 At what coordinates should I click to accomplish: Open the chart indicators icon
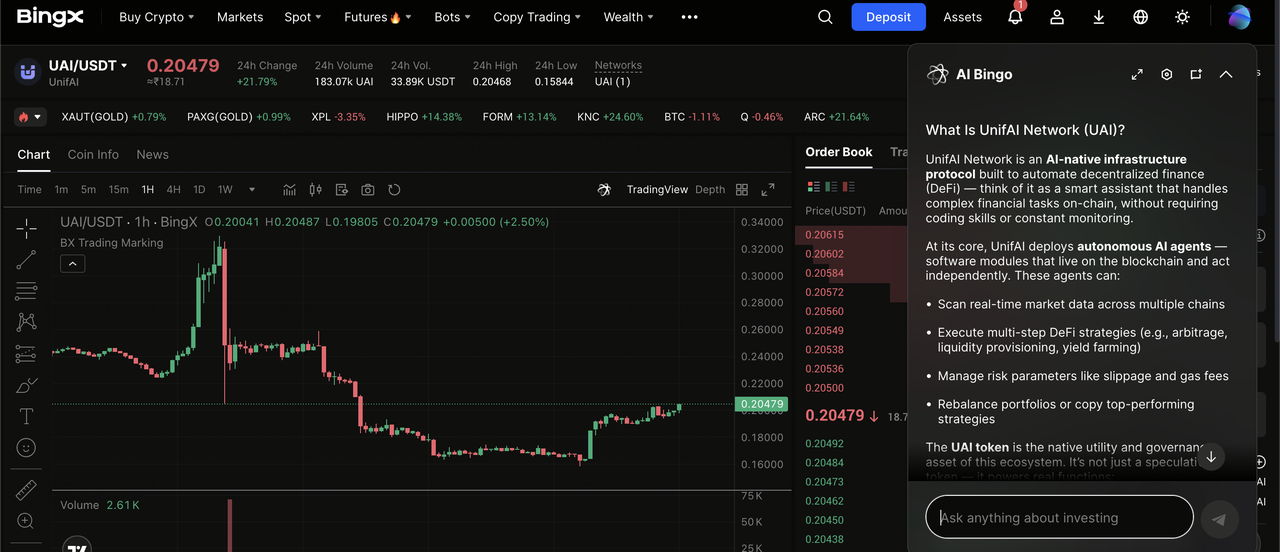coord(290,190)
